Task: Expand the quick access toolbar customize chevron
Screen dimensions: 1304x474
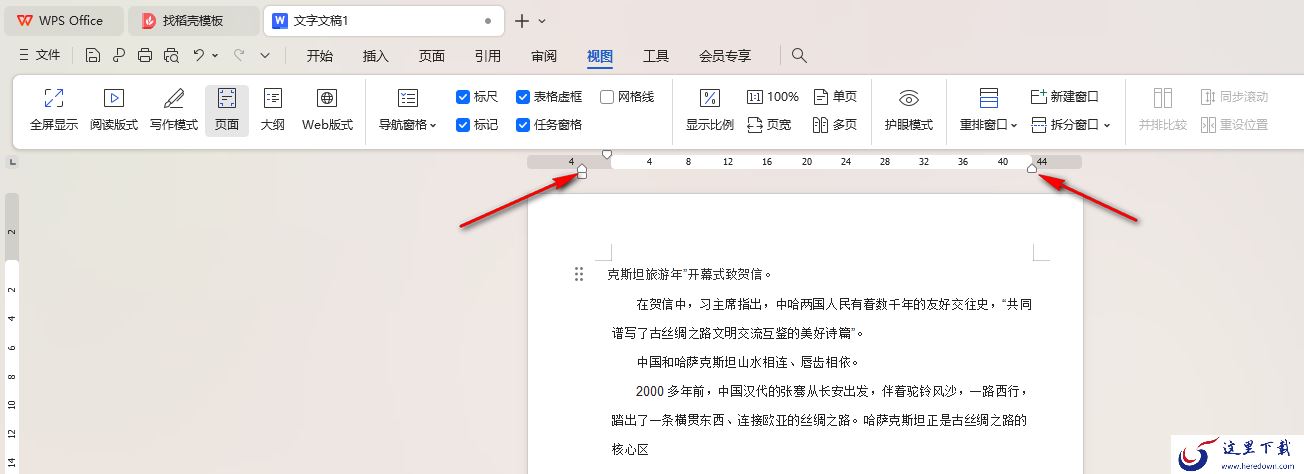Action: click(x=265, y=56)
